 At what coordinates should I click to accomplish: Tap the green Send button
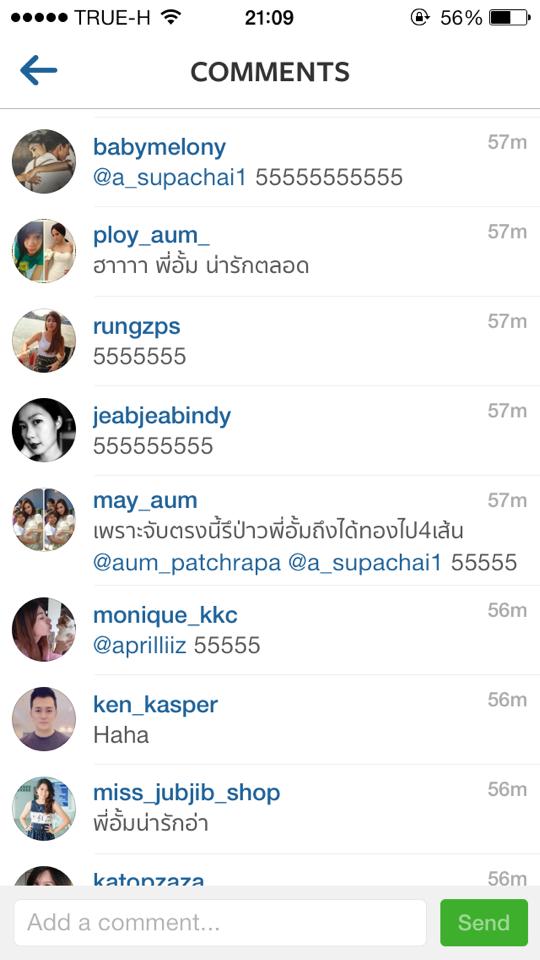(484, 922)
